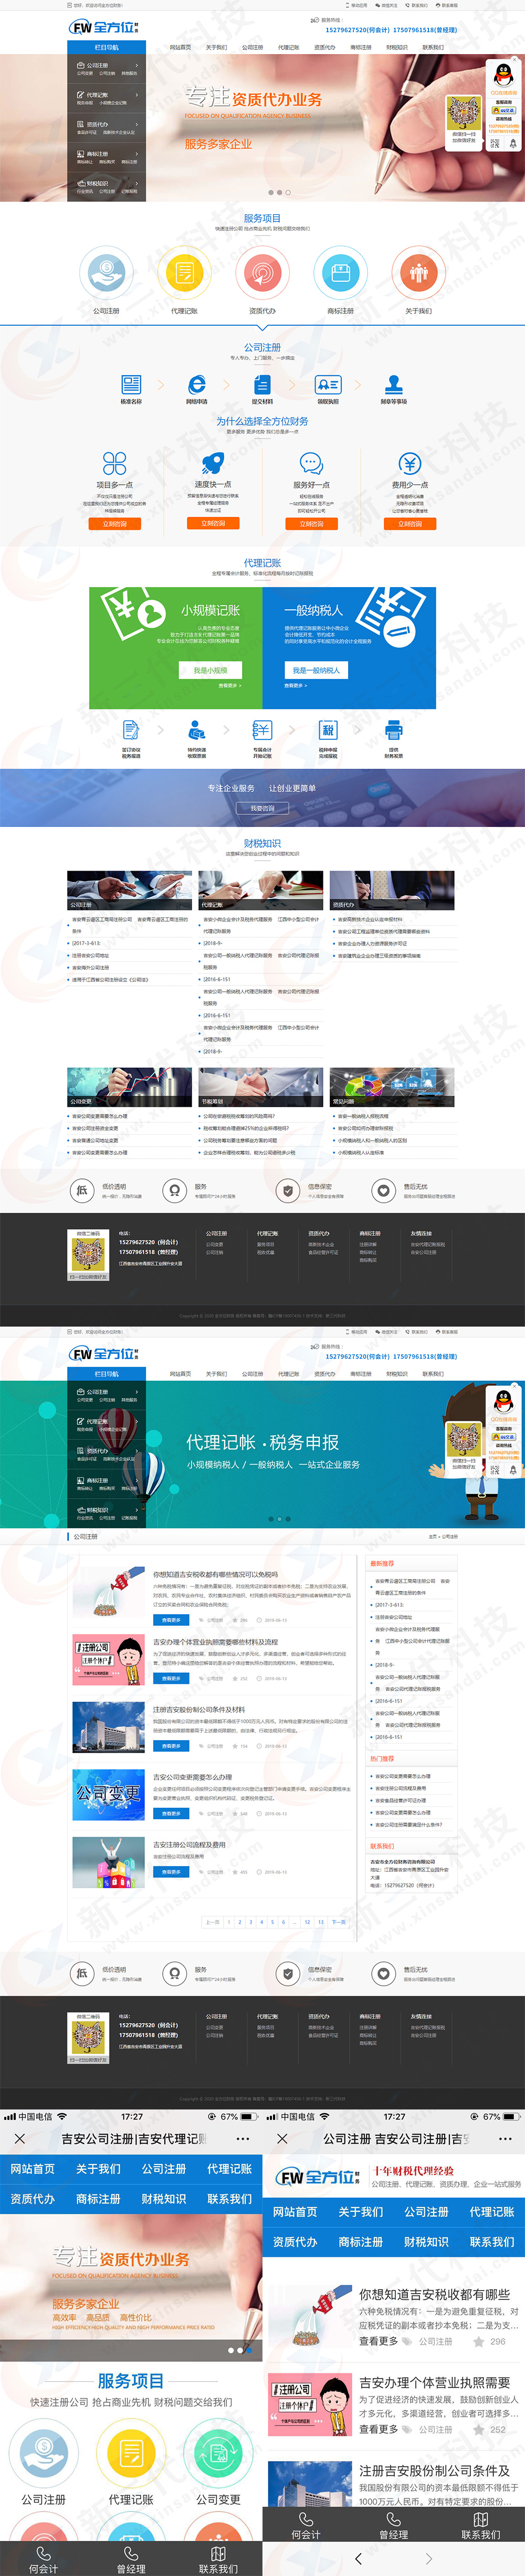Click the 商标注册 circular service icon

point(340,273)
